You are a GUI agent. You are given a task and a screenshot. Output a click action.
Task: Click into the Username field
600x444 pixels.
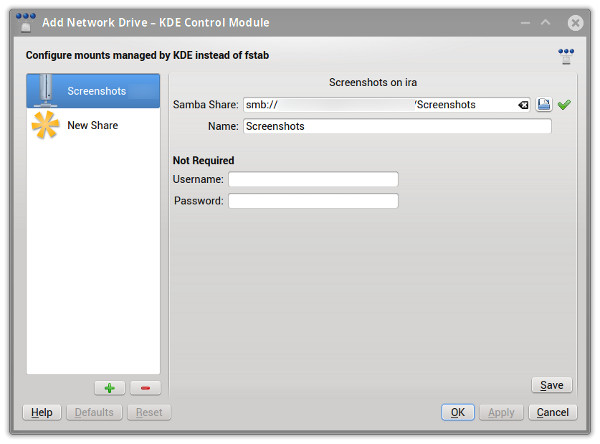[313, 180]
